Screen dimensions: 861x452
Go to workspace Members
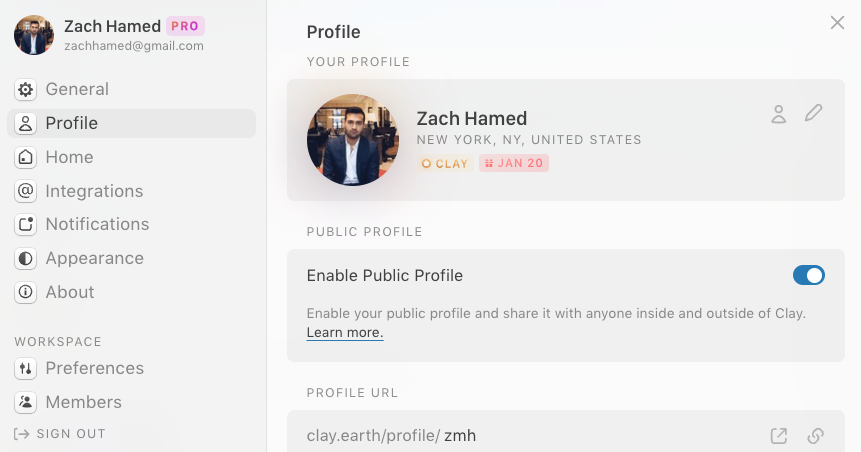pos(83,402)
